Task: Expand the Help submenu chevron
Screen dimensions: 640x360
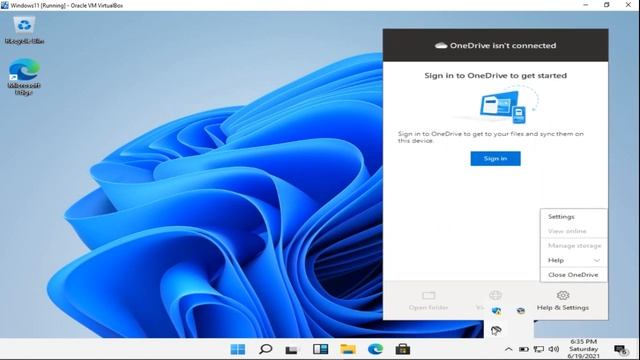Action: point(597,260)
